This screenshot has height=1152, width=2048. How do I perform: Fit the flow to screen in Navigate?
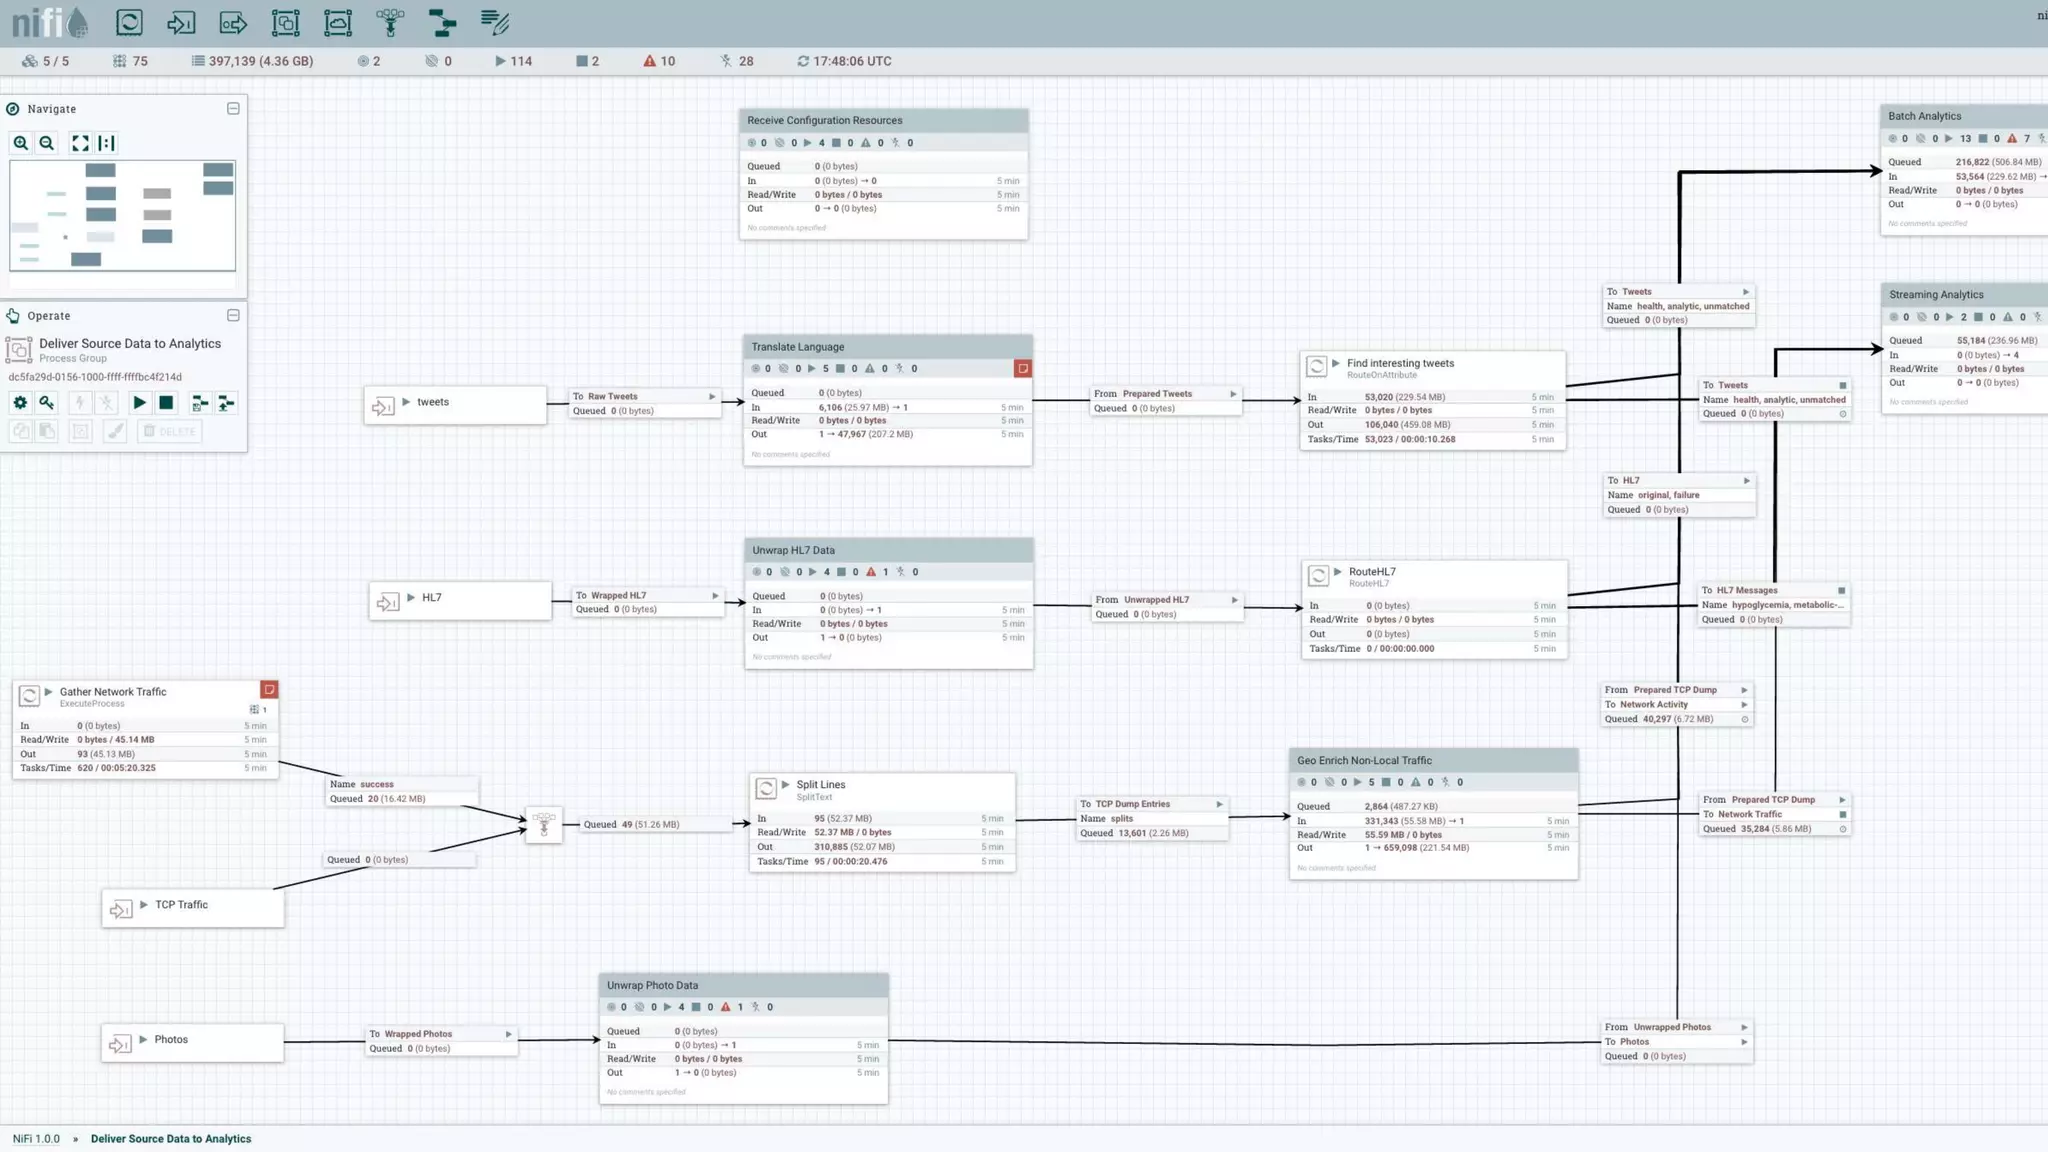[x=80, y=143]
